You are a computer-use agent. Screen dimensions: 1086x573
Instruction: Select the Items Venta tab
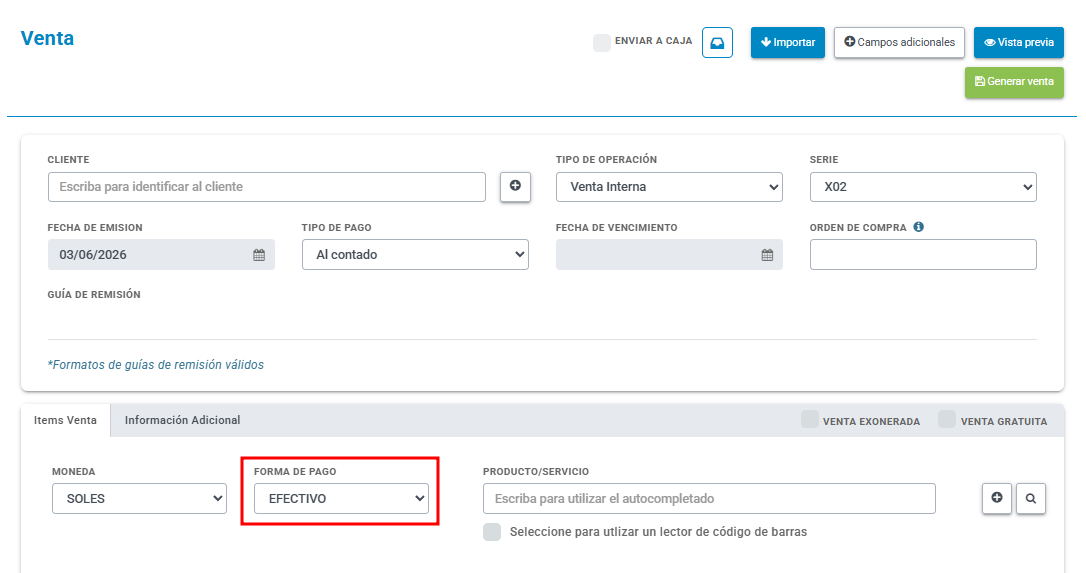(65, 420)
